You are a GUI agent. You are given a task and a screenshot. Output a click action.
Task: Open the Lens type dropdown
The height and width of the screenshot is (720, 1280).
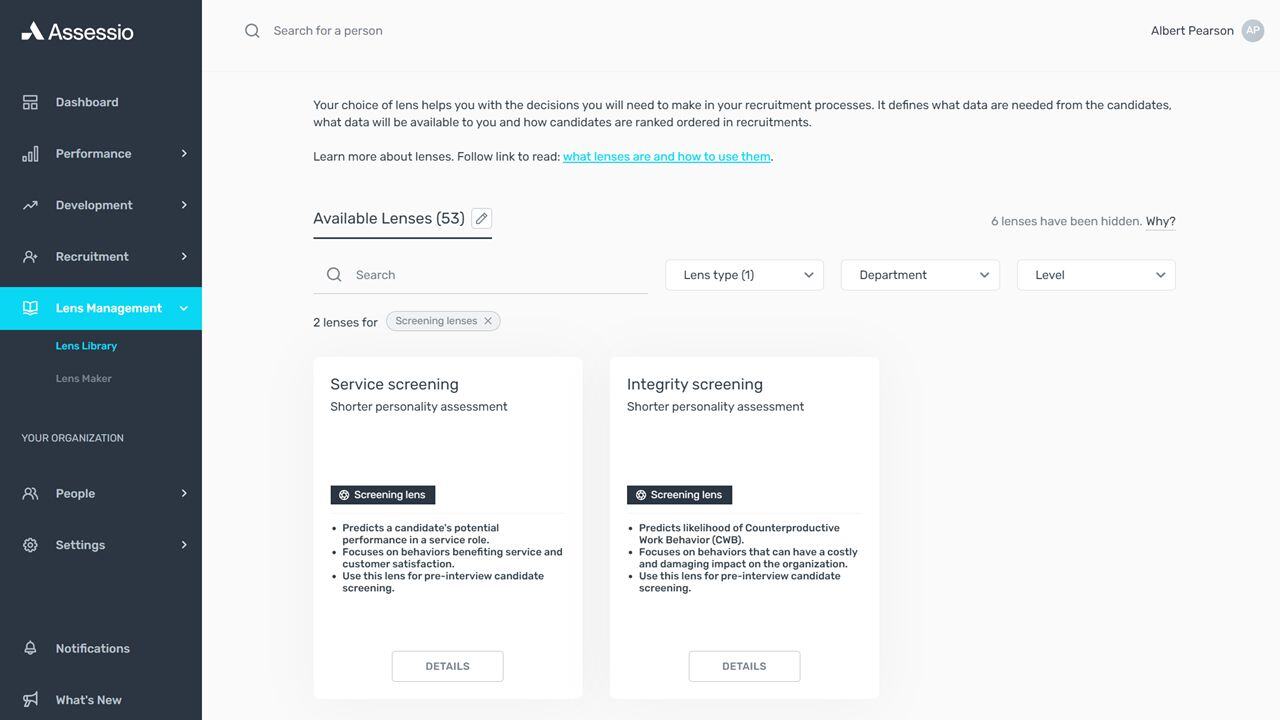744,275
